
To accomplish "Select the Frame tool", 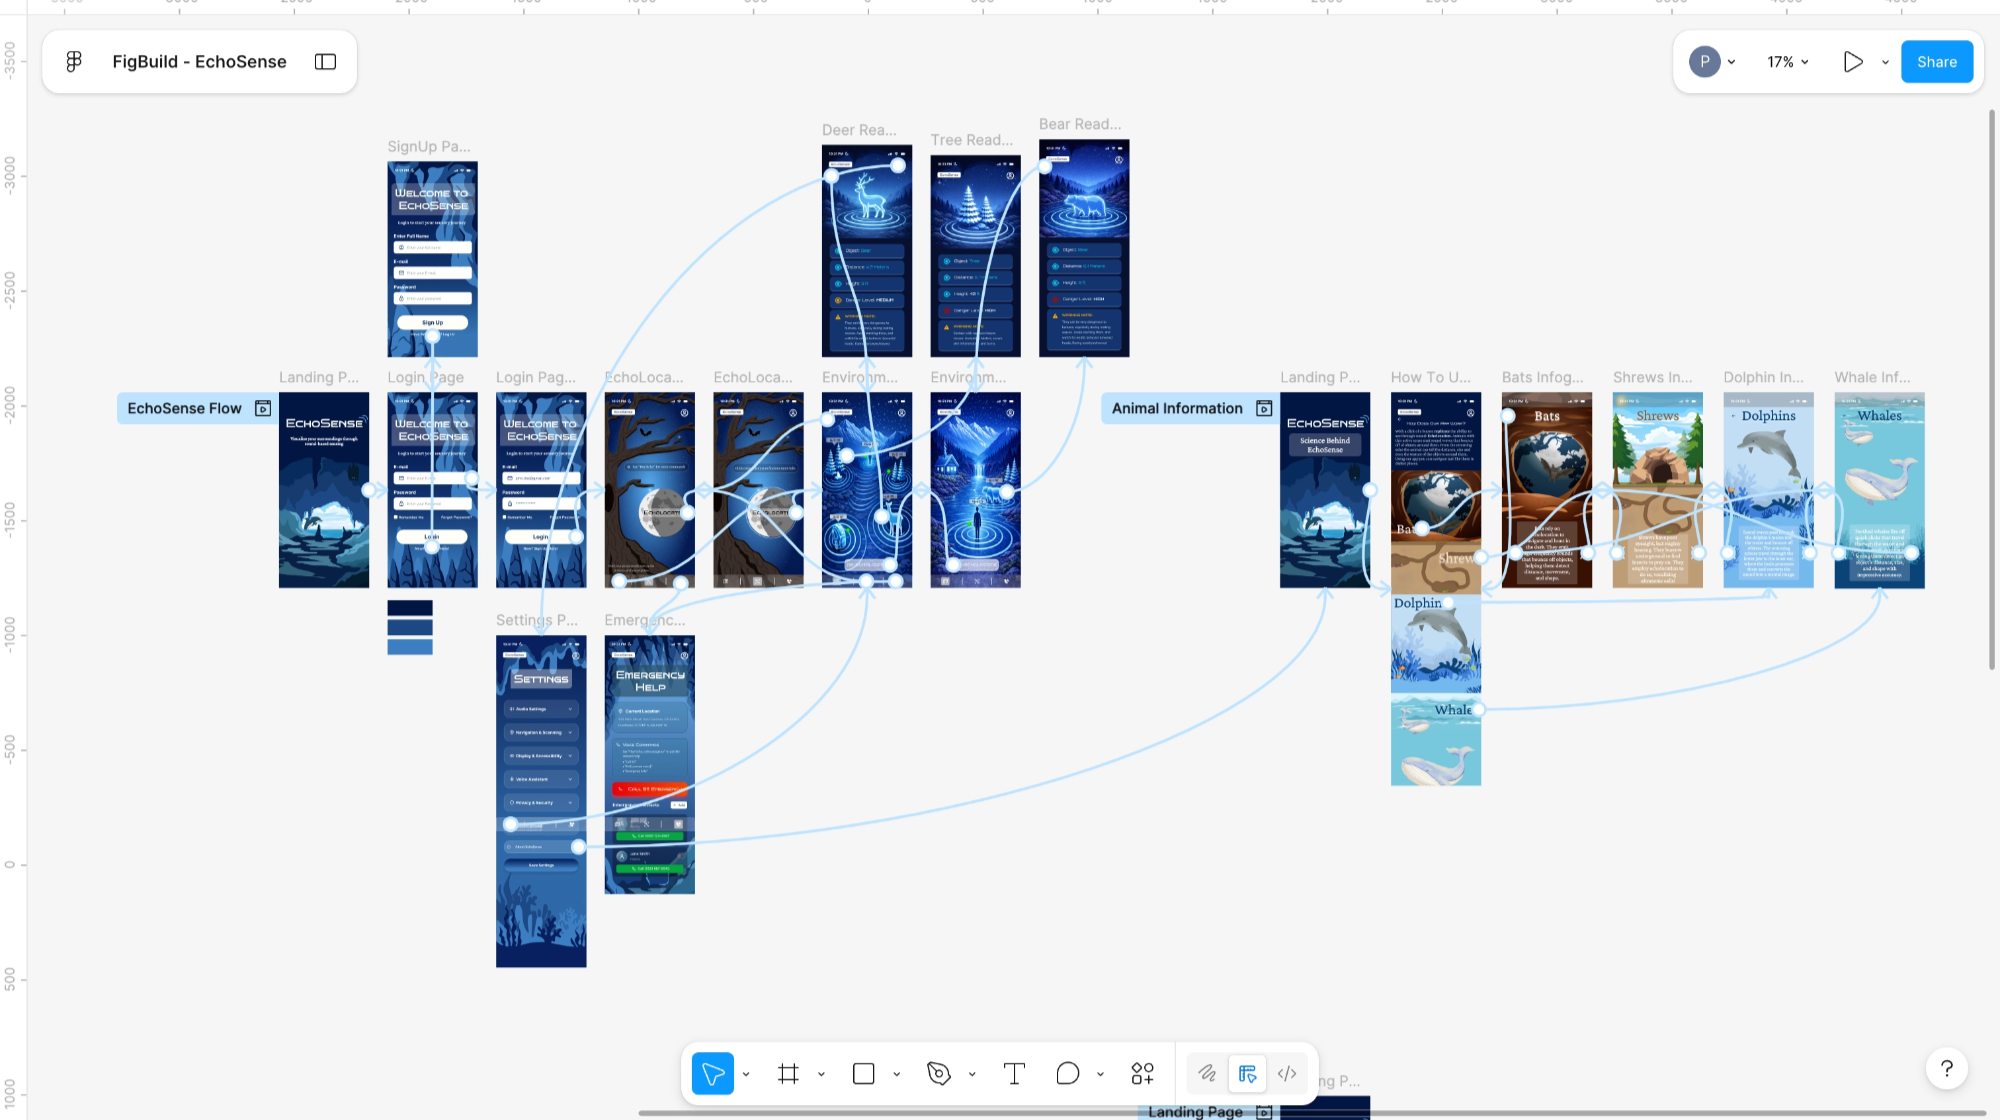I will (788, 1073).
